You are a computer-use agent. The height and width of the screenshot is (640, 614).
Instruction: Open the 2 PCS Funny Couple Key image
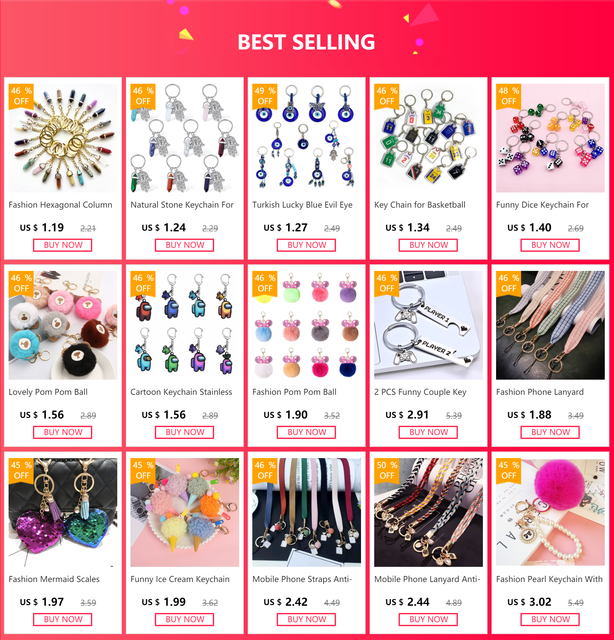tap(428, 325)
